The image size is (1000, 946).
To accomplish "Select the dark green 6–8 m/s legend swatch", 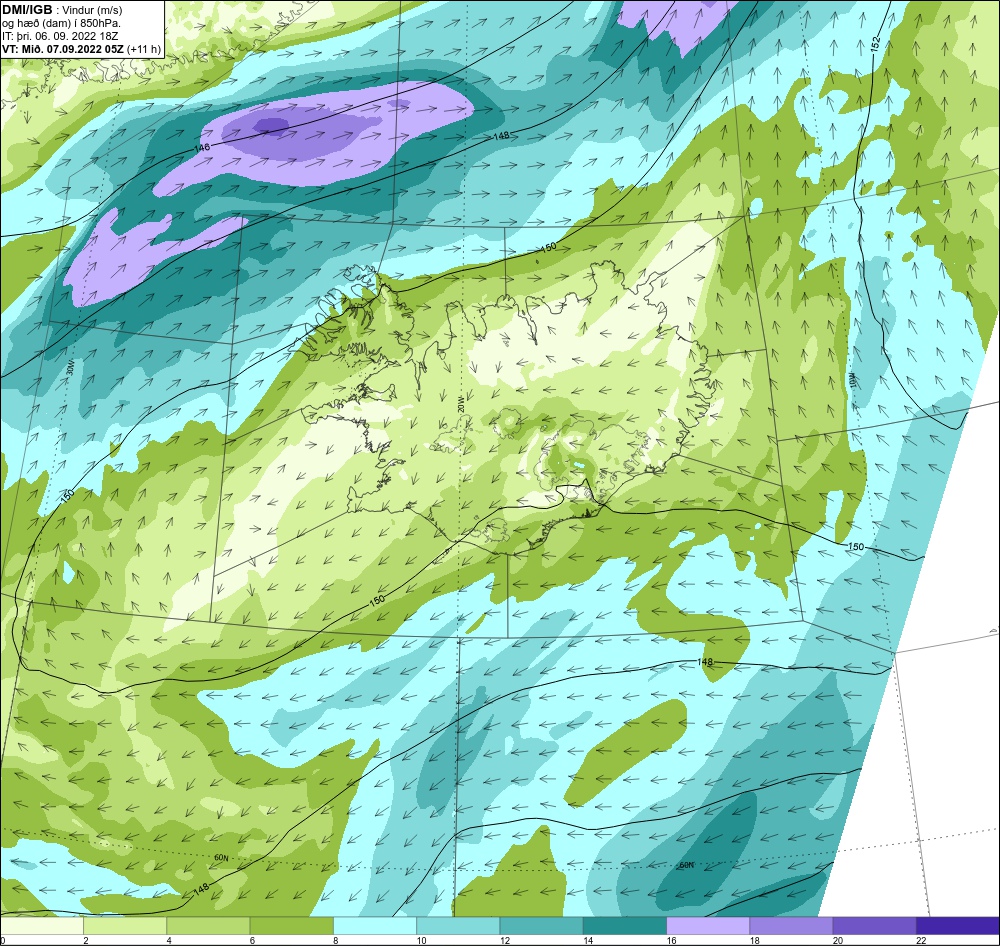I will coord(291,925).
